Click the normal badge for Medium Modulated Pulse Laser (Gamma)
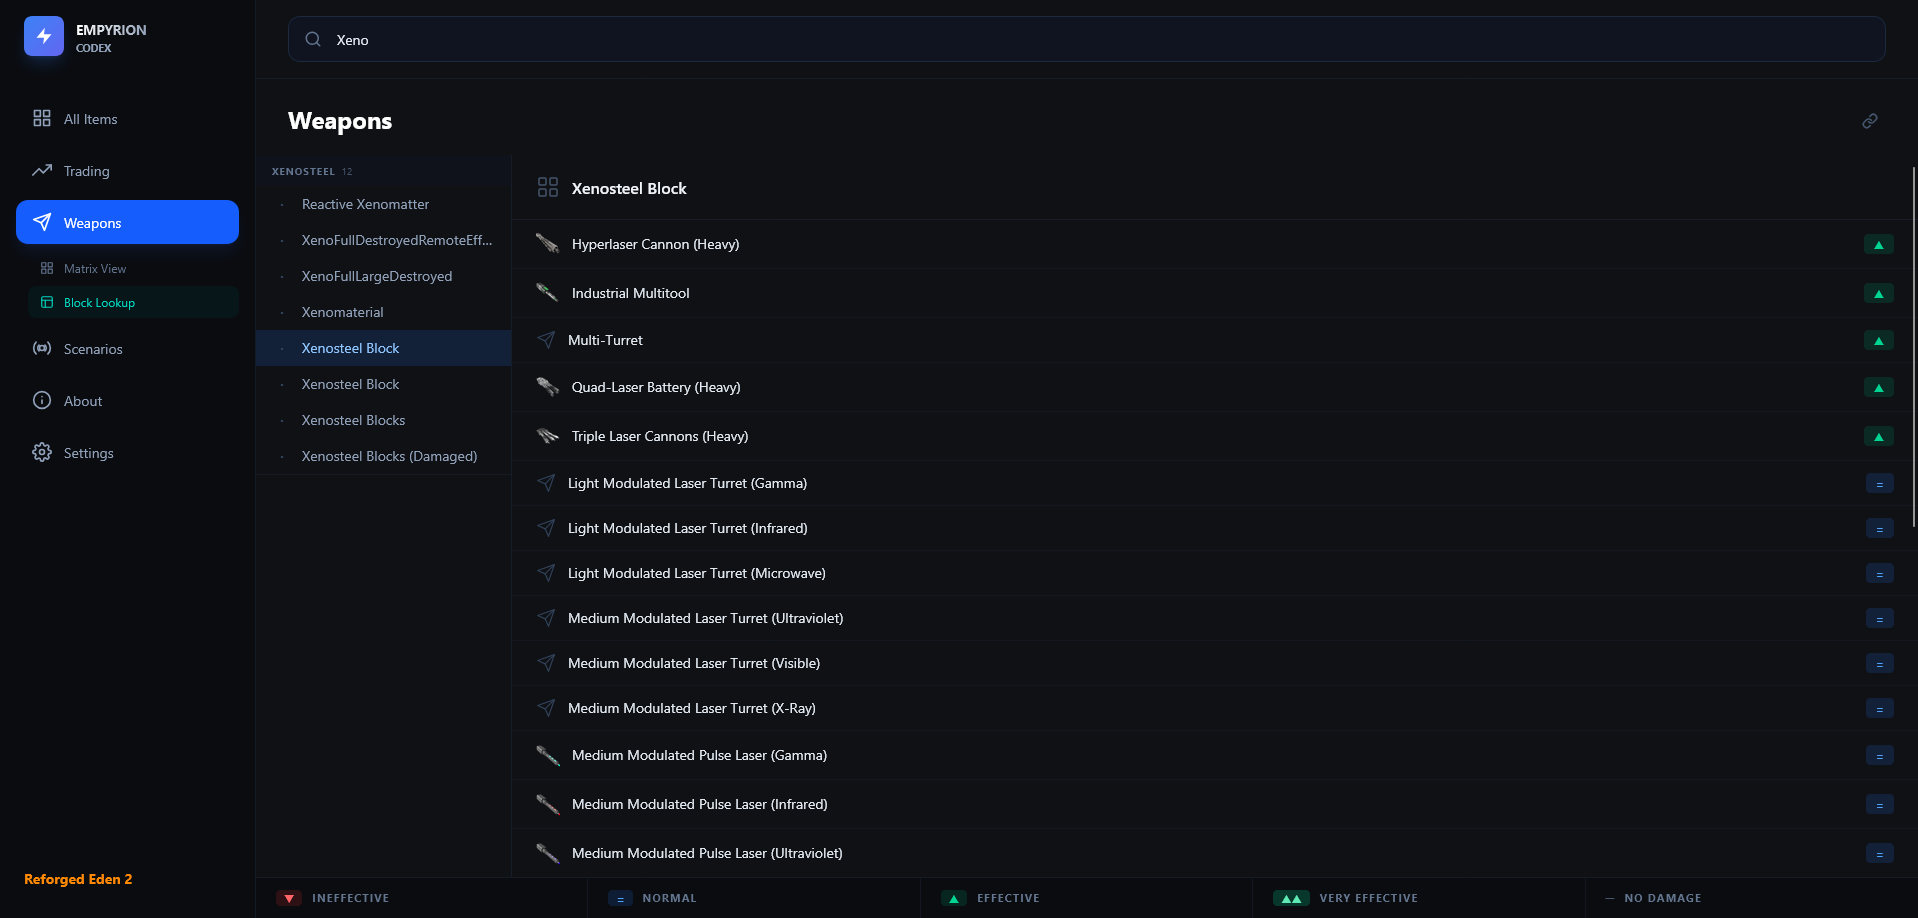The height and width of the screenshot is (918, 1918). pyautogui.click(x=1879, y=757)
